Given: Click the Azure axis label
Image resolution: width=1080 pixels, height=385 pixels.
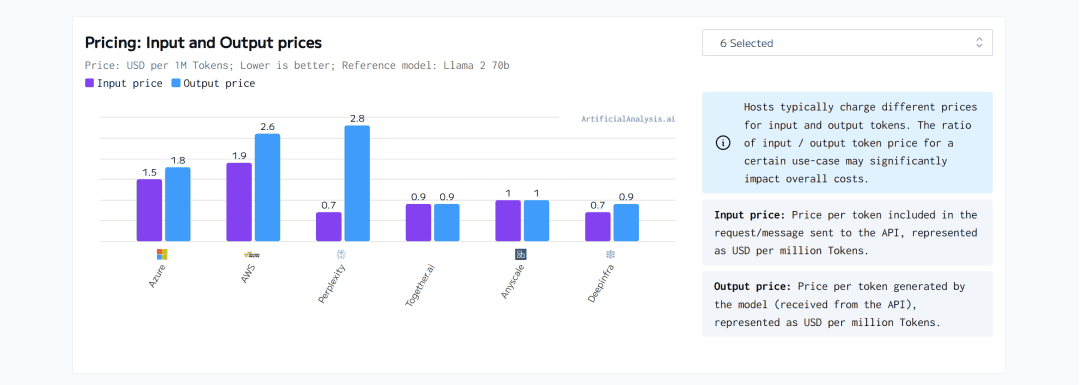Looking at the screenshot, I should click(x=158, y=275).
